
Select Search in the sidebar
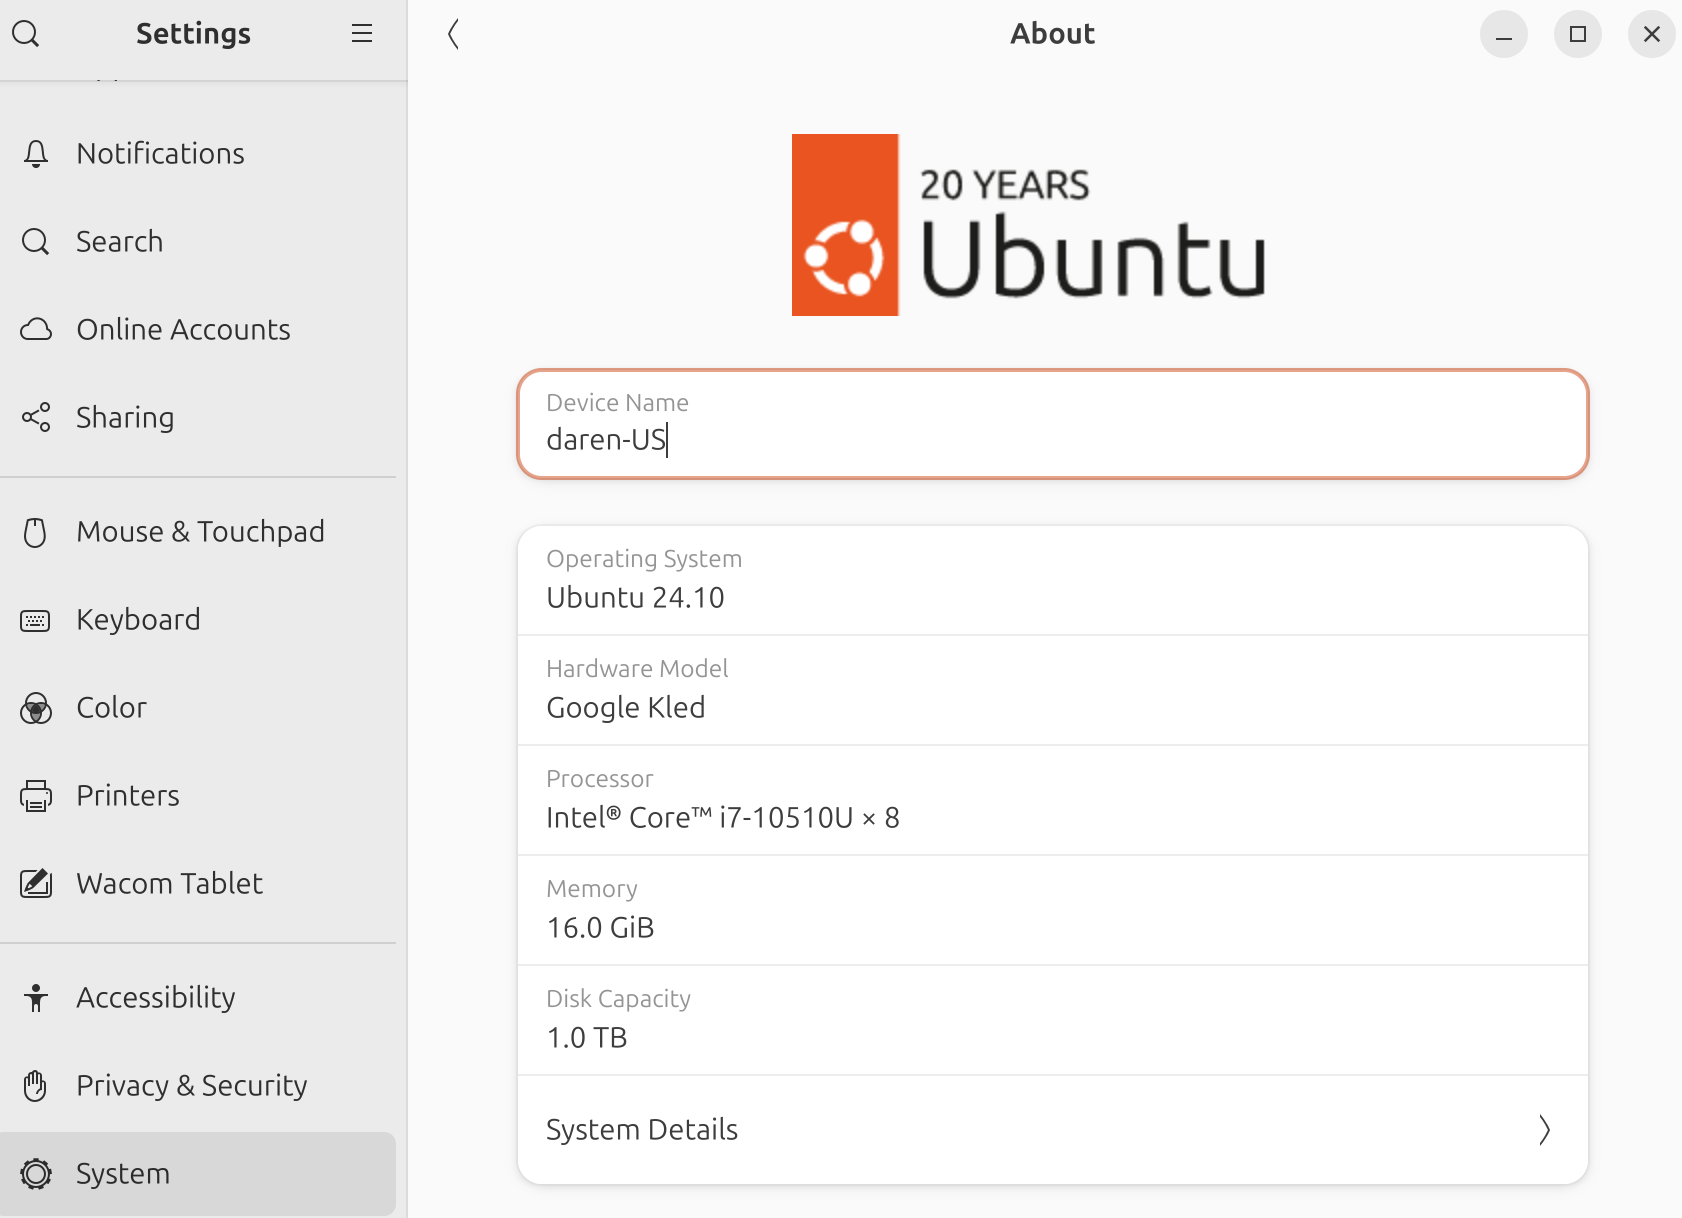(198, 242)
